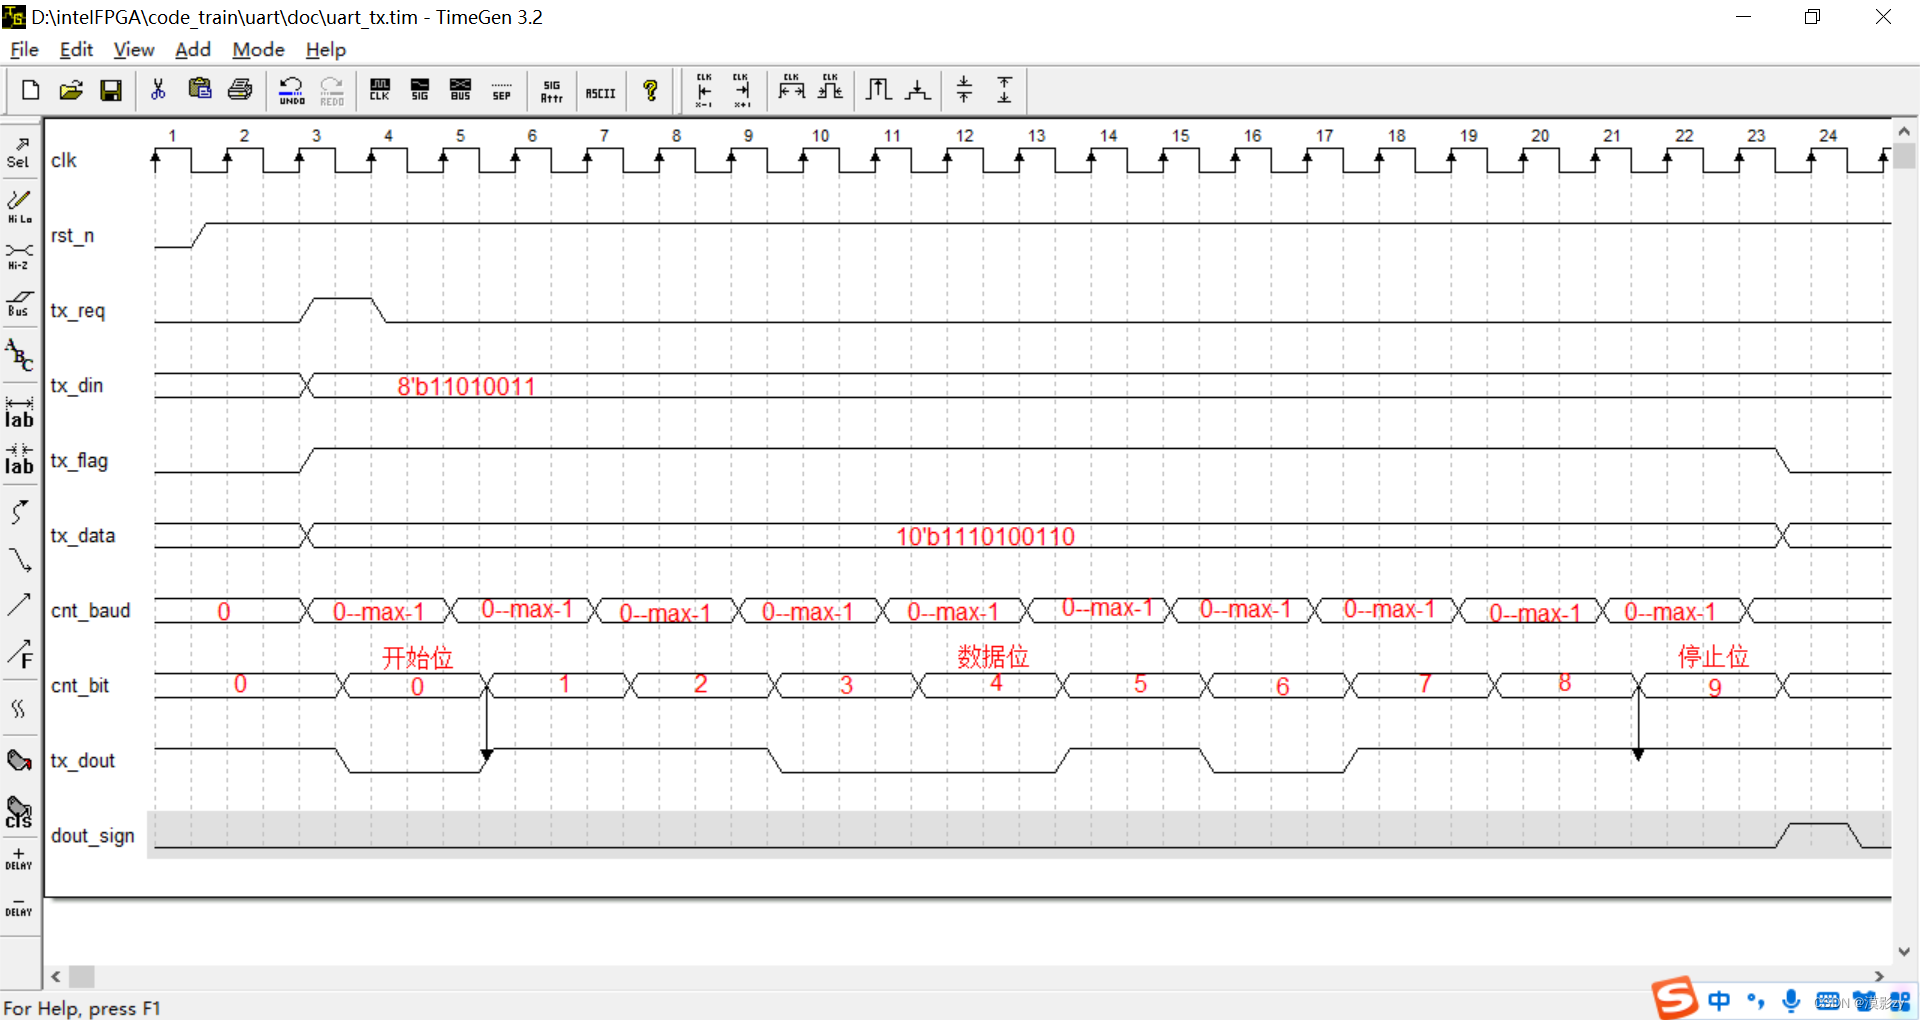The image size is (1920, 1020).
Task: Undo the last action
Action: pyautogui.click(x=291, y=91)
